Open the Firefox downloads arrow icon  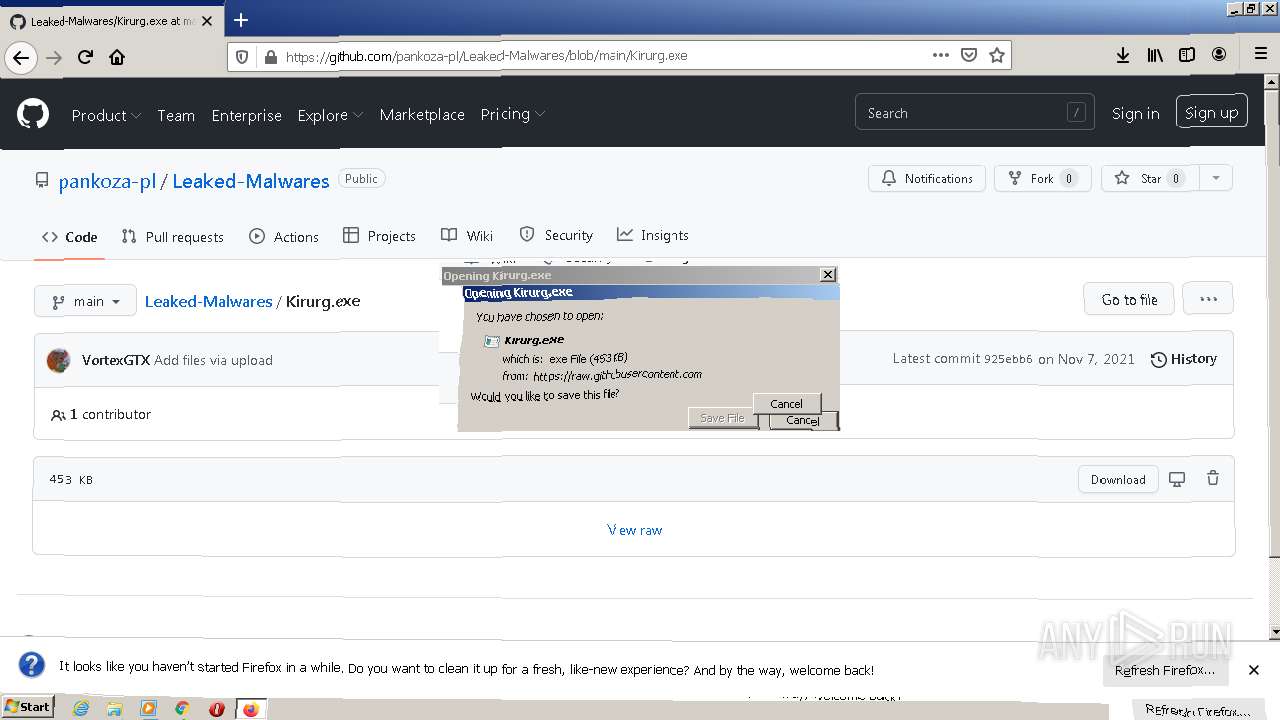[x=1123, y=56]
